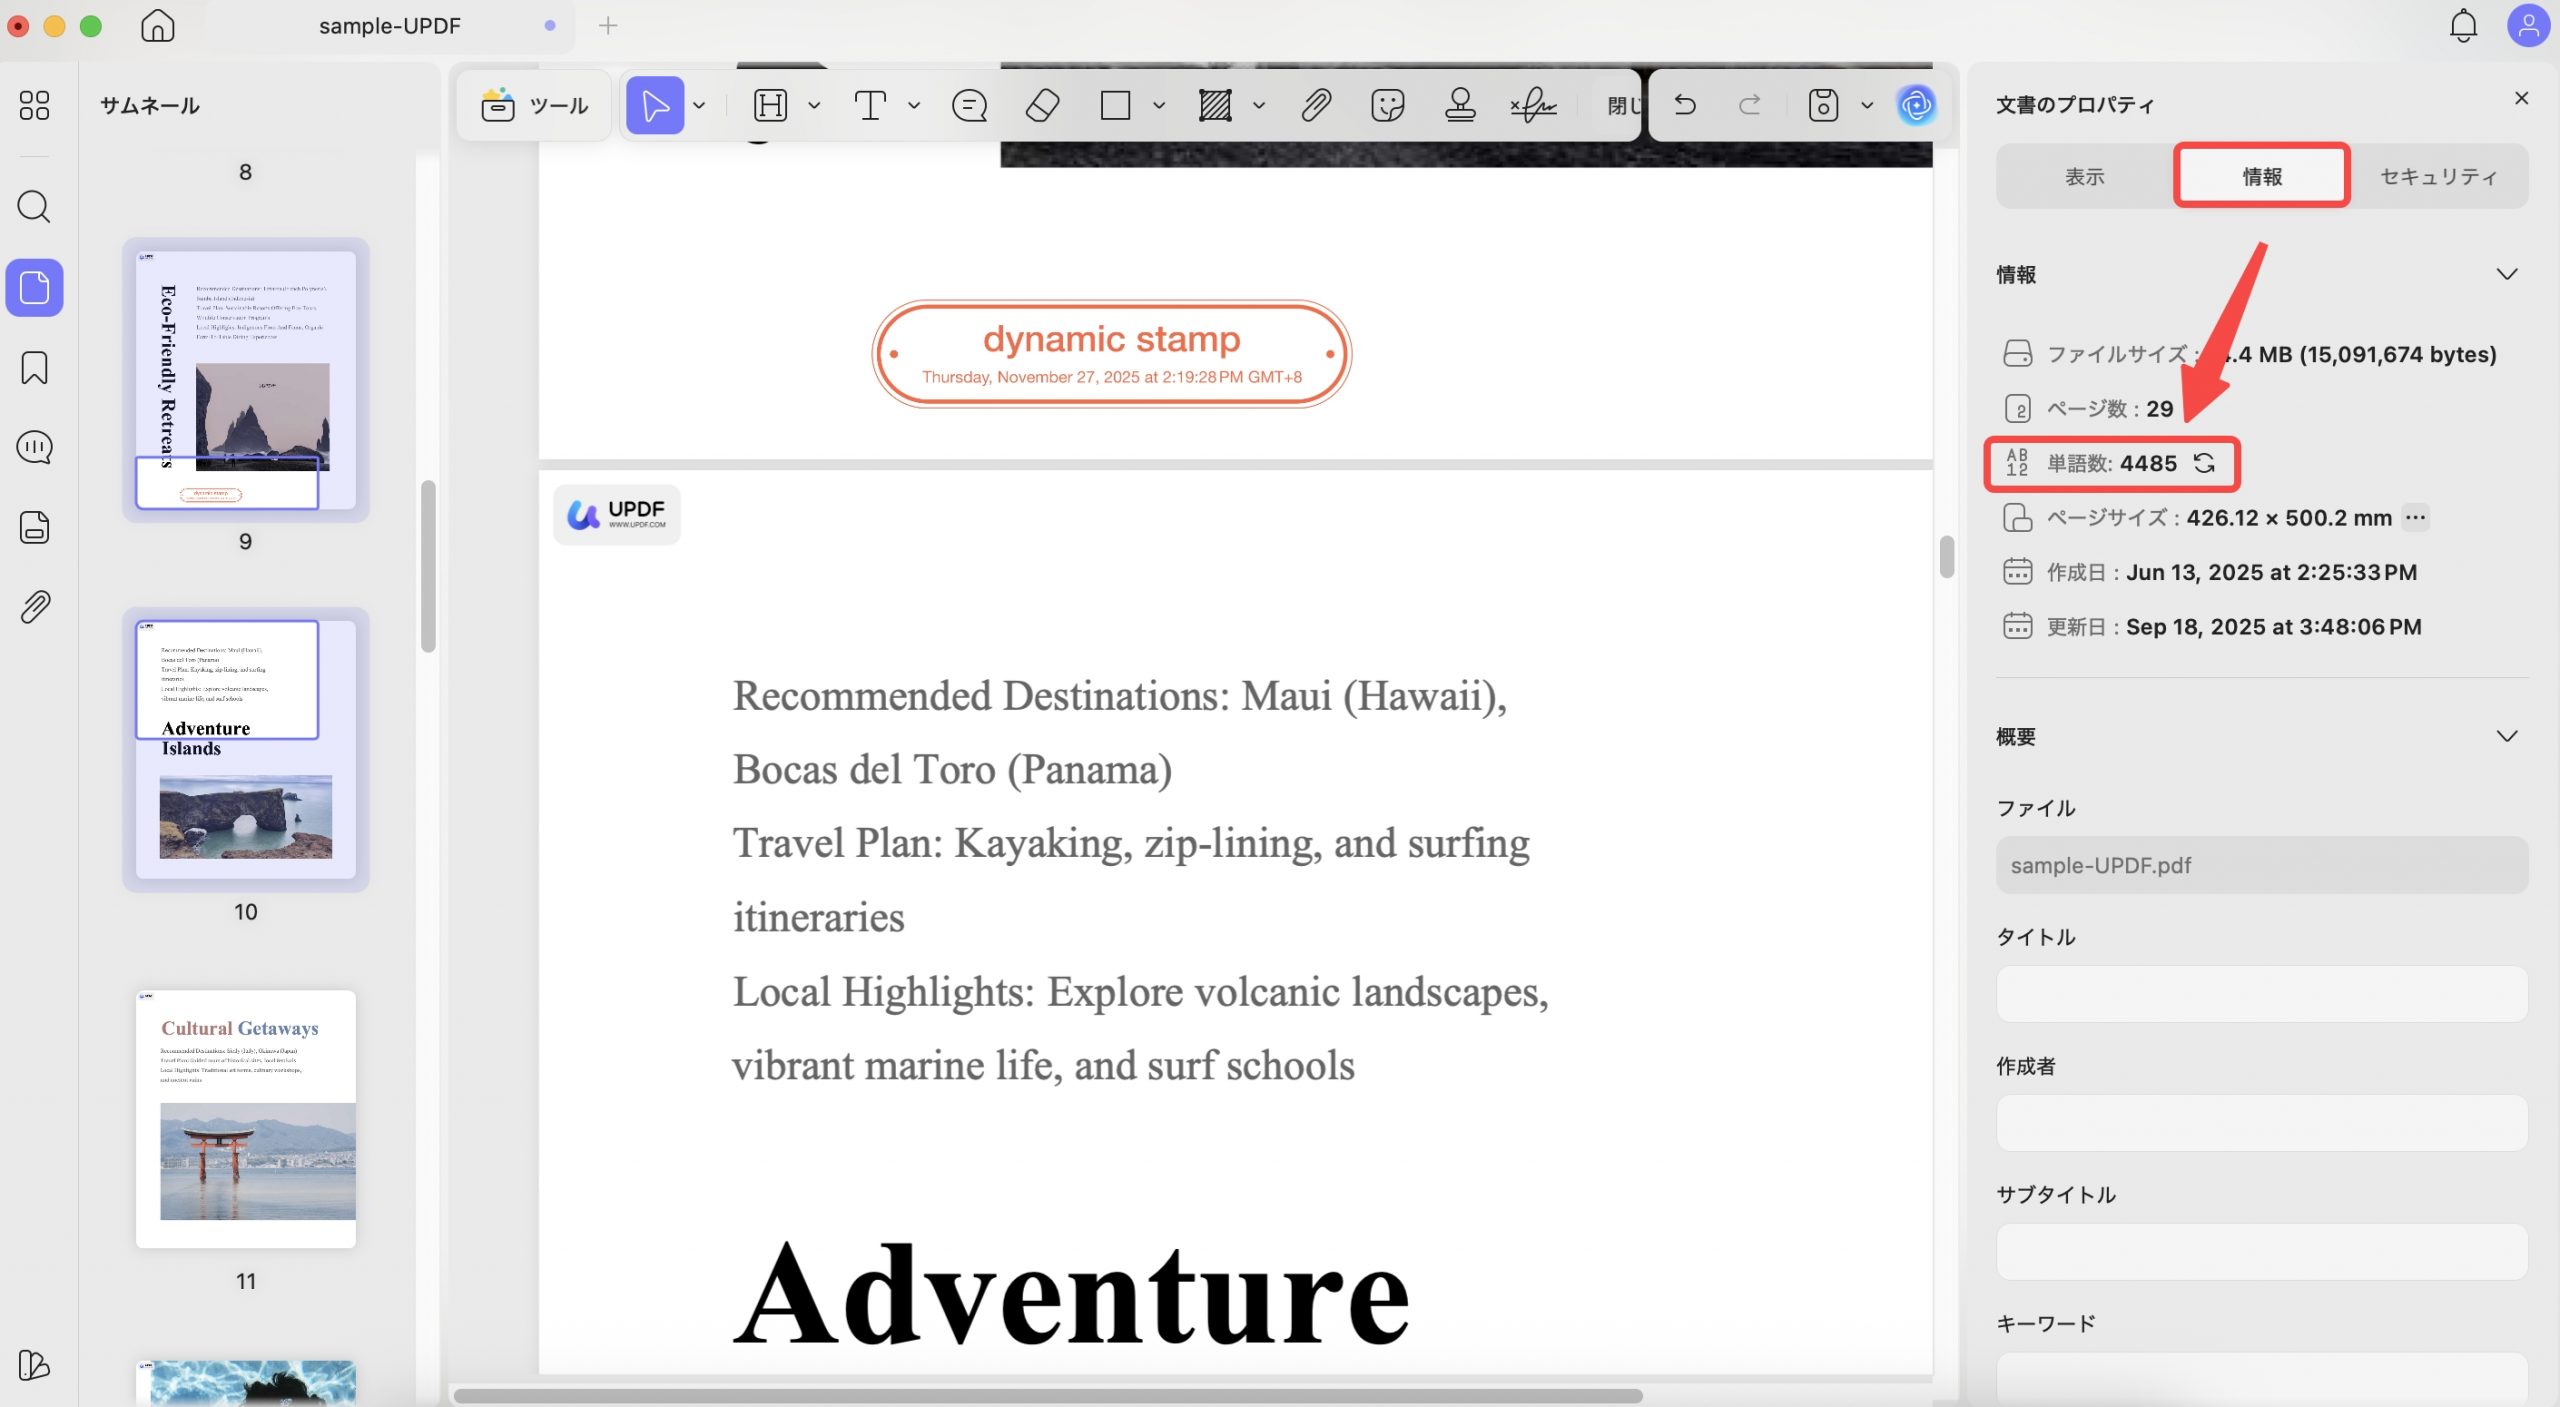Open the signature tool
This screenshot has width=2560, height=1407.
click(1533, 105)
